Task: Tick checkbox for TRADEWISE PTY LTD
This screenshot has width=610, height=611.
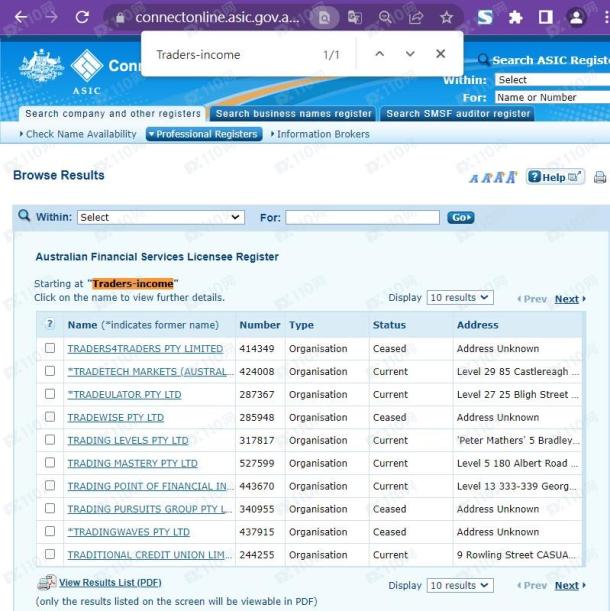Action: pyautogui.click(x=50, y=417)
